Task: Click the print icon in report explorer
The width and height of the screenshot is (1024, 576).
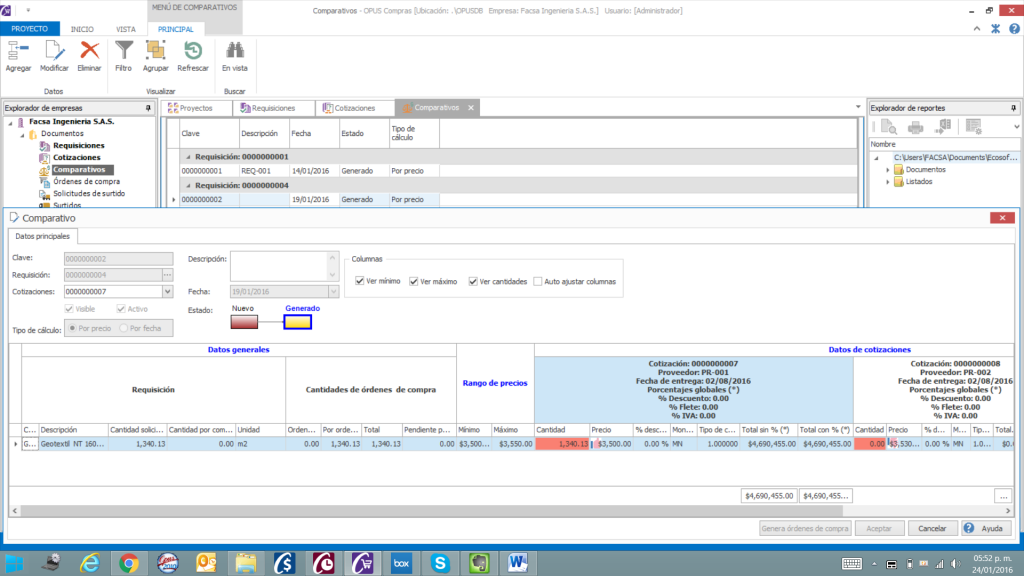Action: 915,127
